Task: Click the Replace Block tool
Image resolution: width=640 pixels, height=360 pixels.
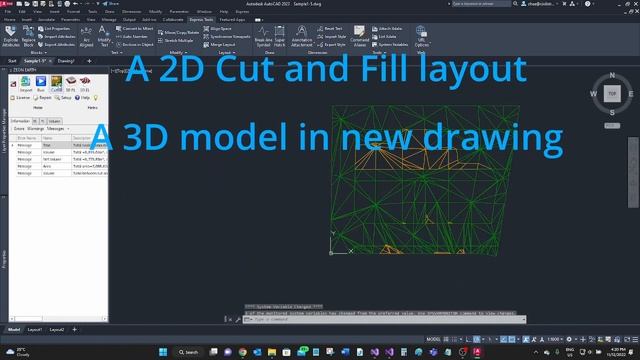Action: point(28,36)
